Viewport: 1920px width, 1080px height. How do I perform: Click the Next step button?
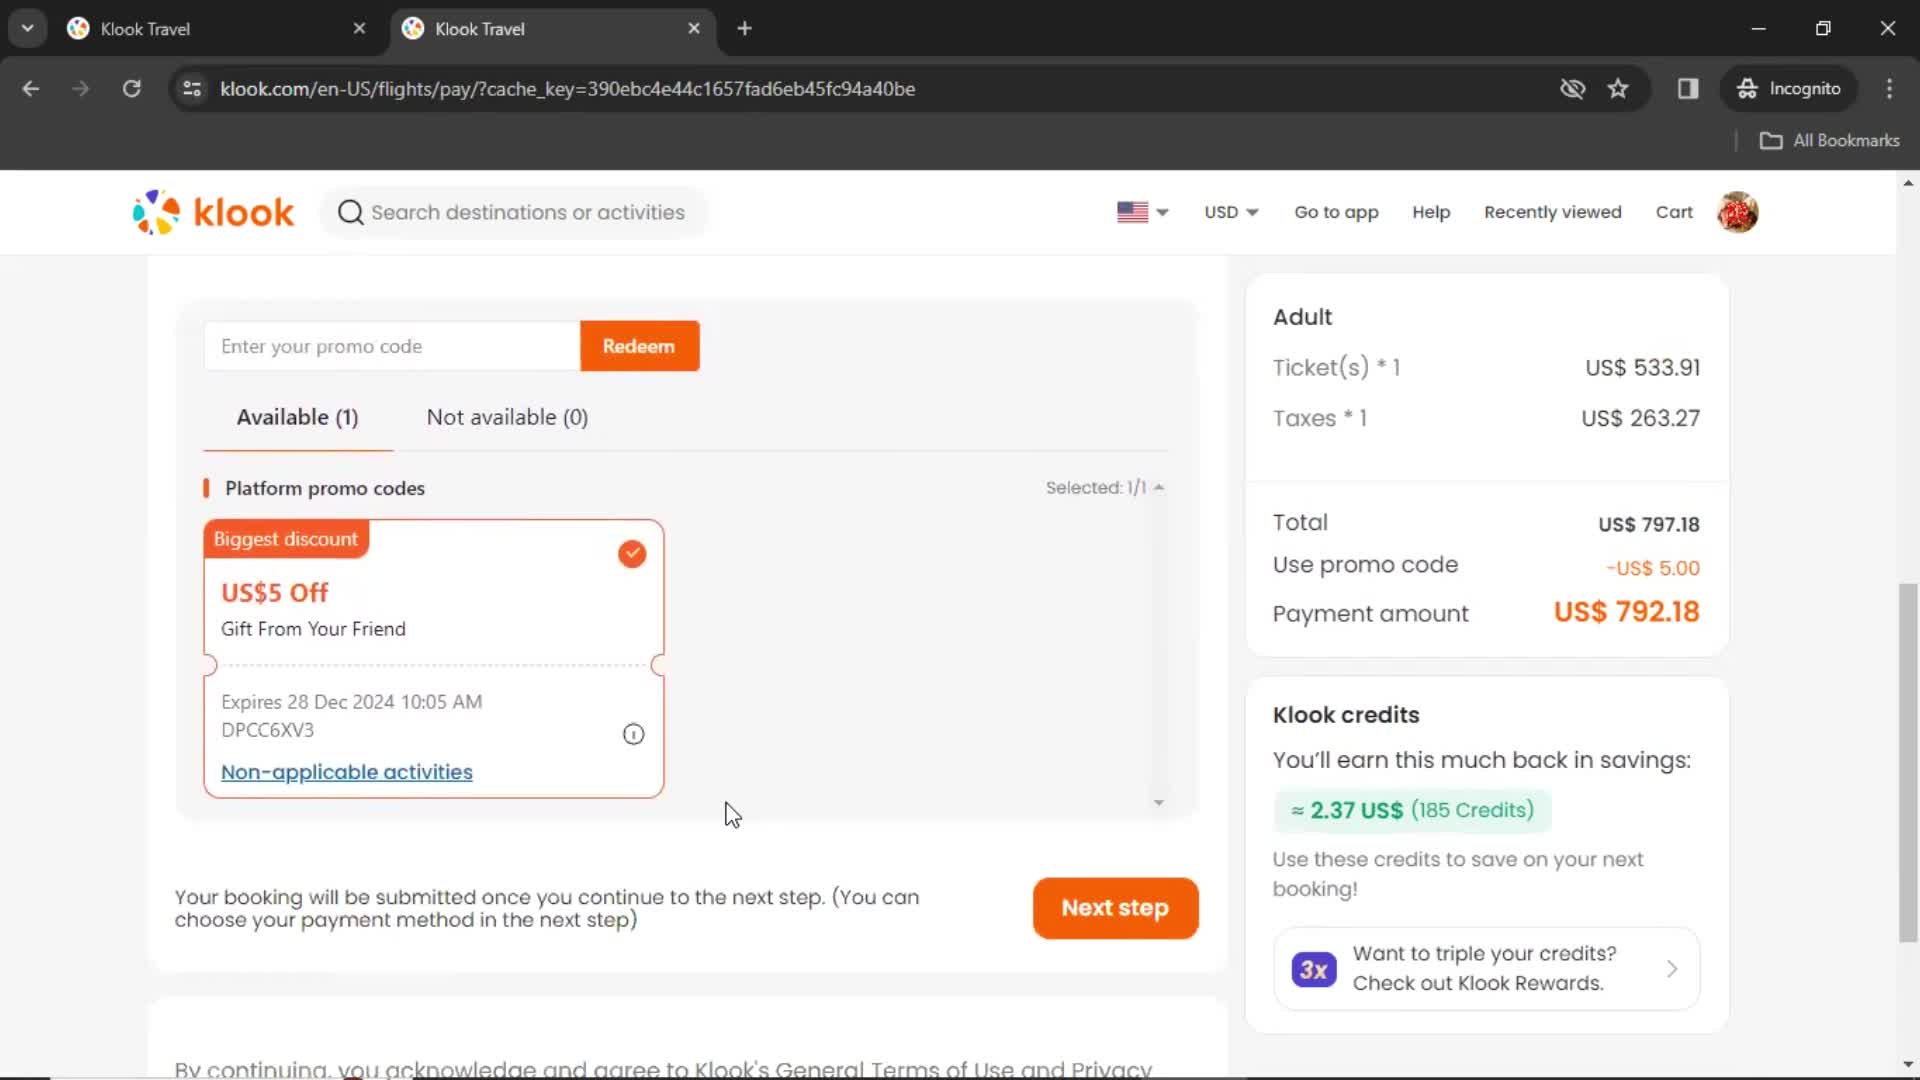tap(1114, 907)
